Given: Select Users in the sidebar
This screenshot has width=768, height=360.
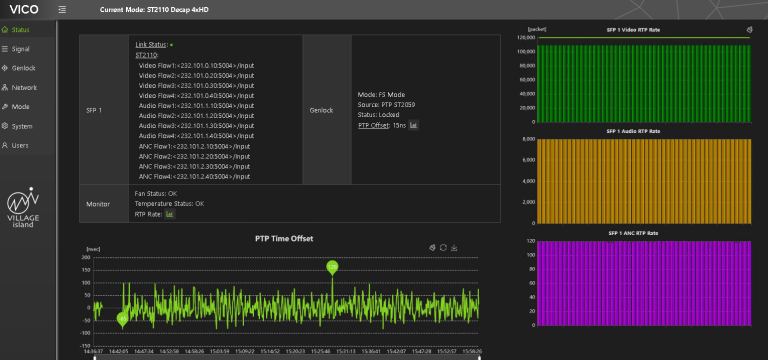Looking at the screenshot, I should pyautogui.click(x=20, y=145).
